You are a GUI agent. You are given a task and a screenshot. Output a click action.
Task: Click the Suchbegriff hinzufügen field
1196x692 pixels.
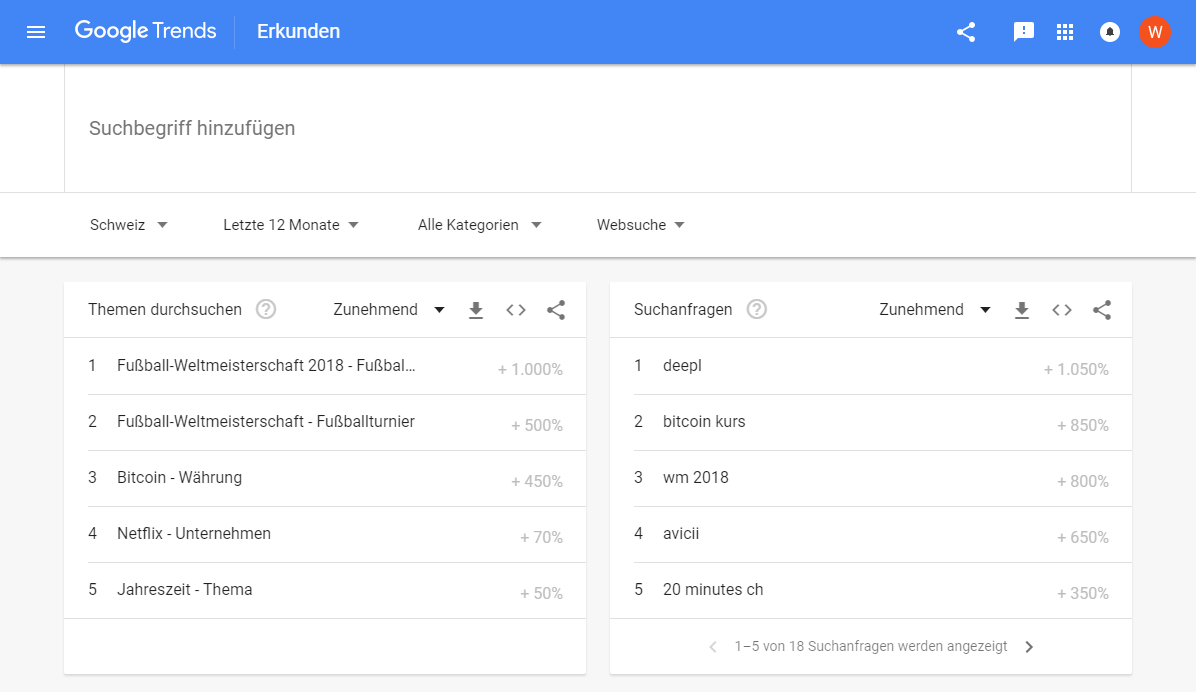[x=598, y=128]
